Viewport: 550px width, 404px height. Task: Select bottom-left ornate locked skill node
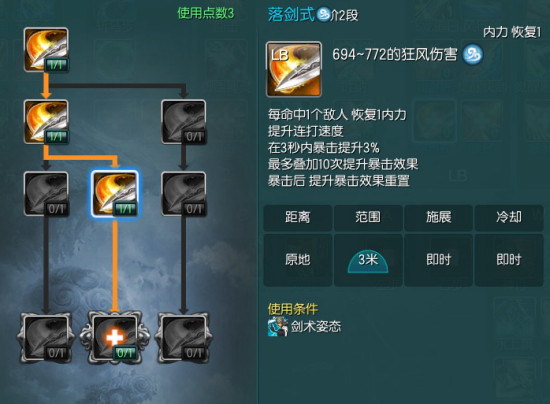(x=46, y=338)
